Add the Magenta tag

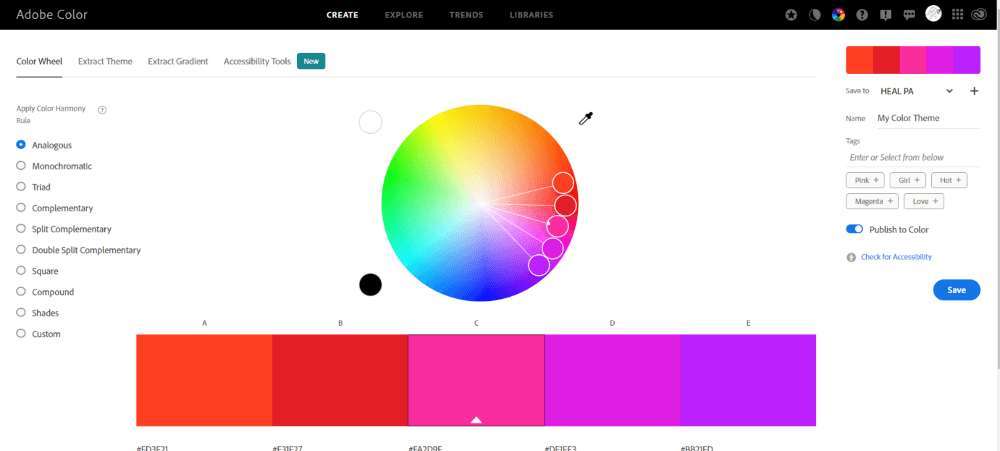pyautogui.click(x=872, y=201)
